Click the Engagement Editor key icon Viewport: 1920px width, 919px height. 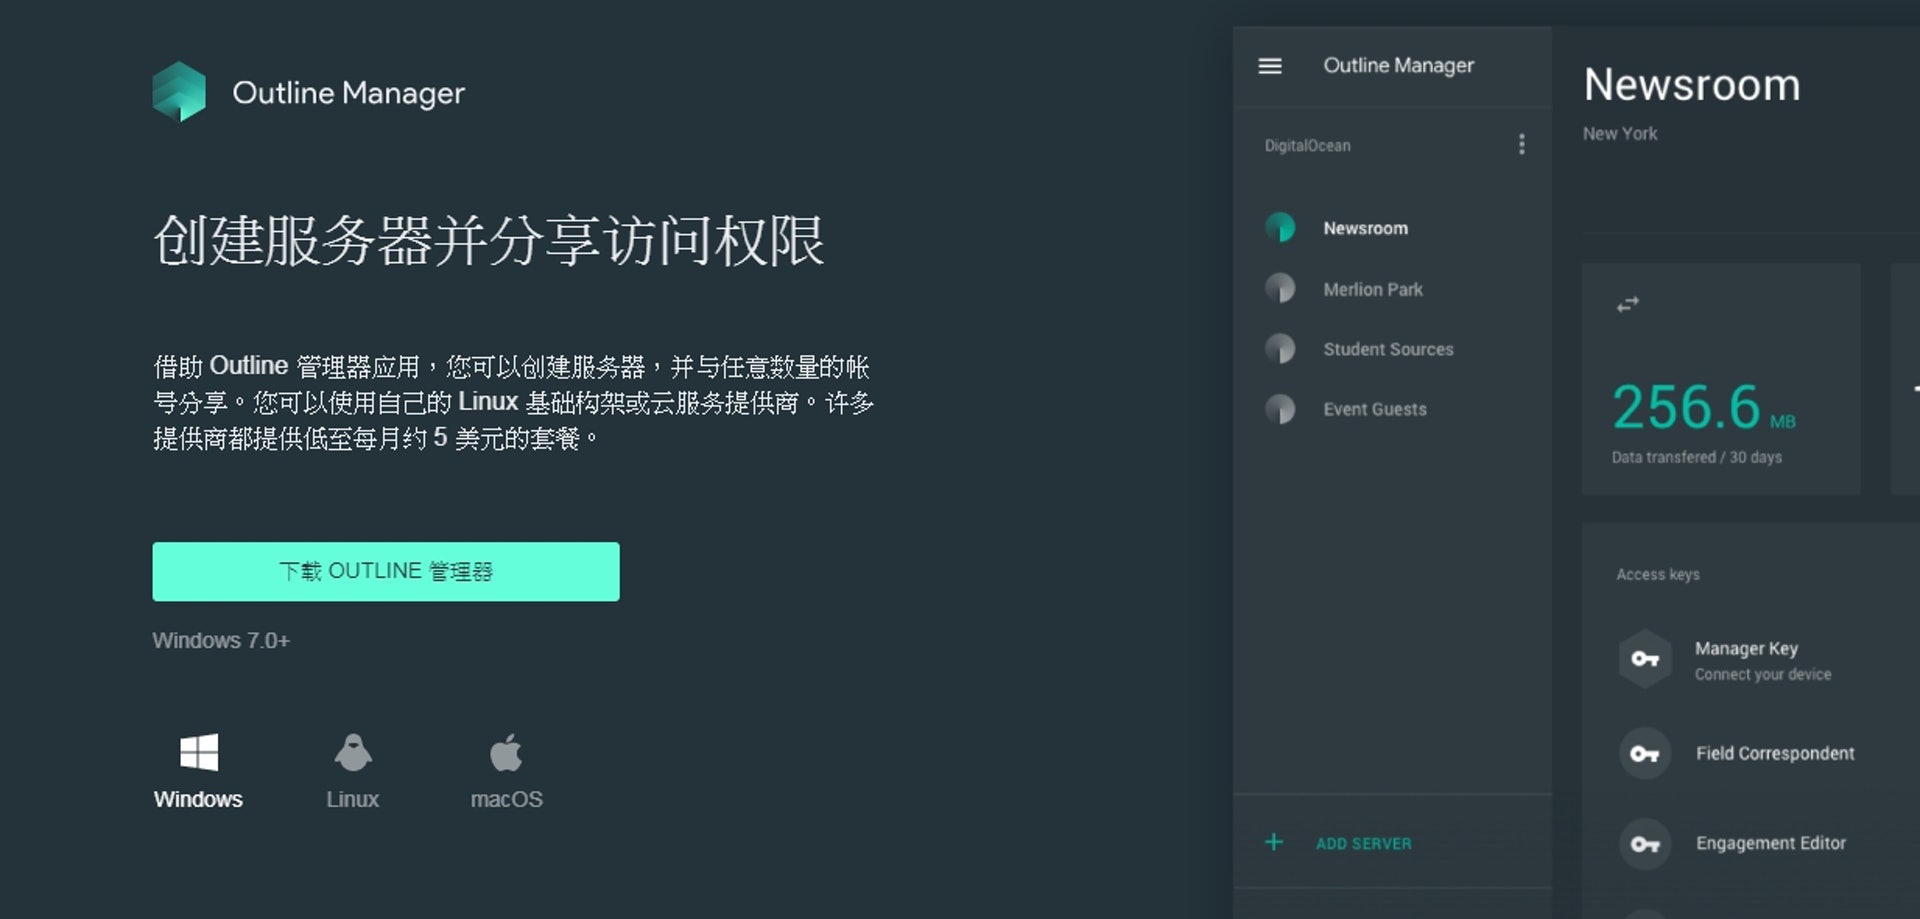pyautogui.click(x=1645, y=844)
